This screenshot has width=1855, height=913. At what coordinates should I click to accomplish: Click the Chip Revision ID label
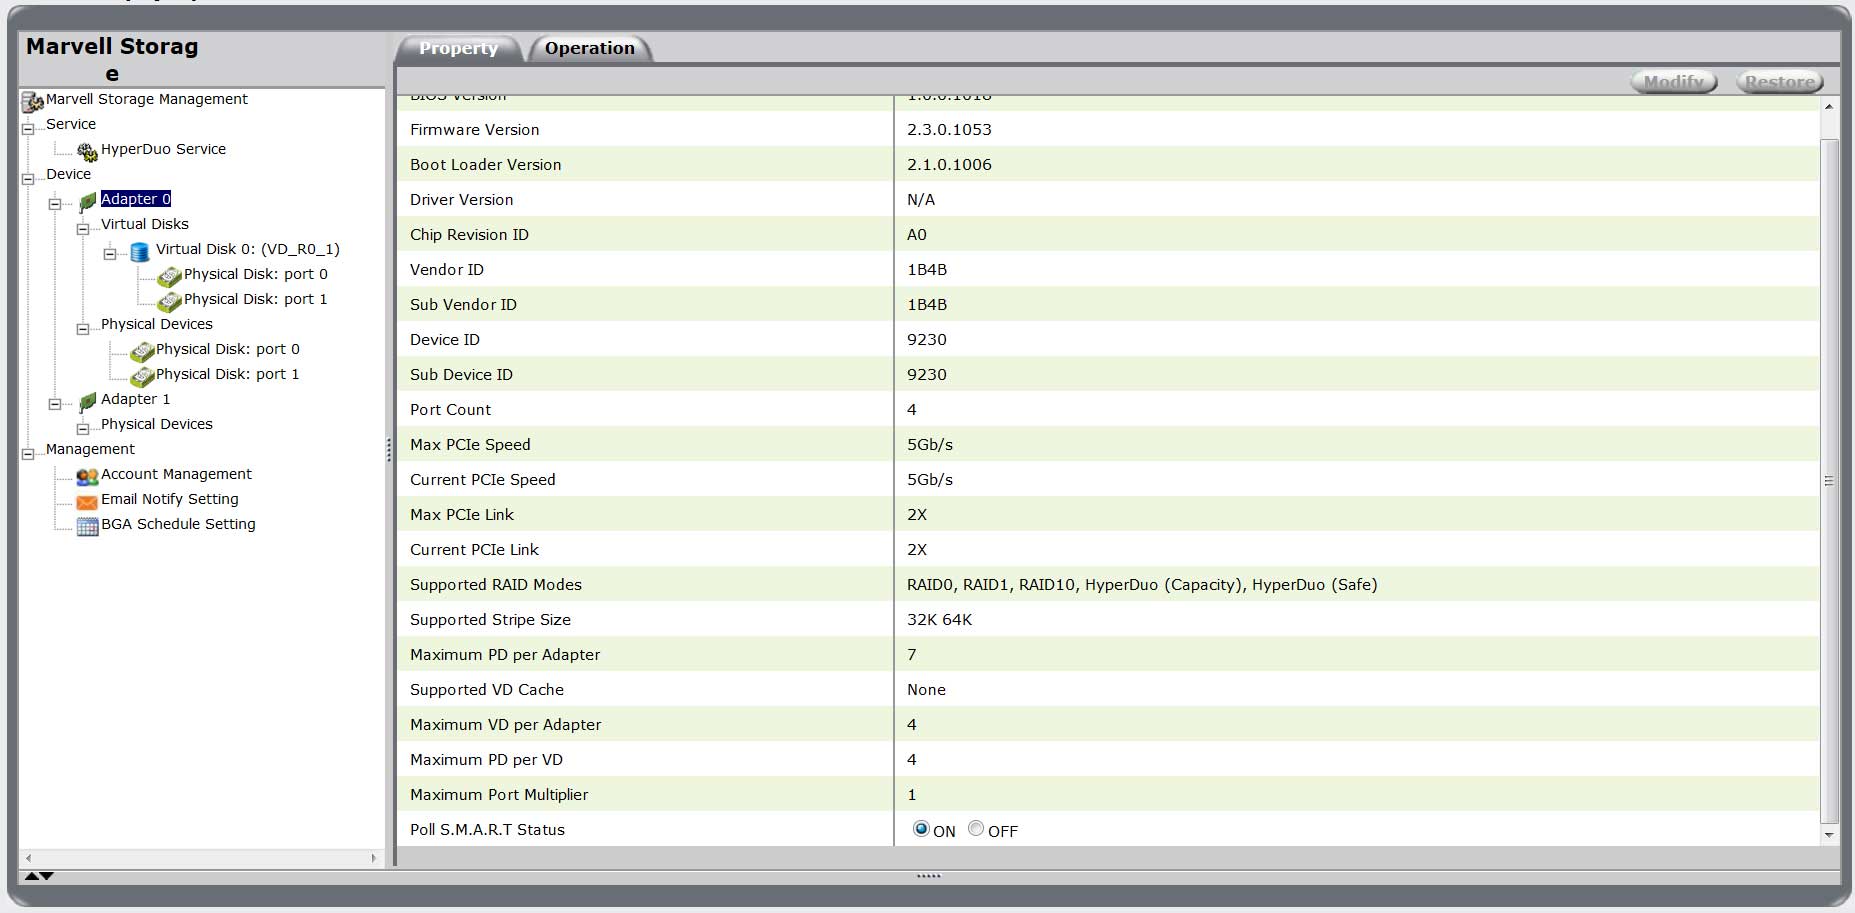[x=469, y=235]
